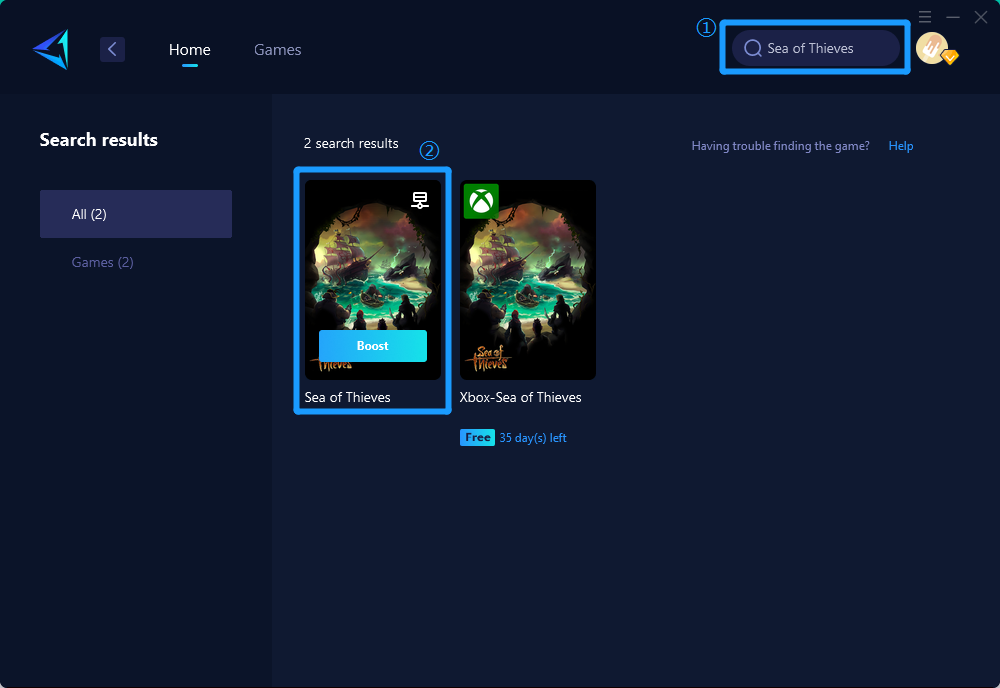Click the Xbox-Sea of Thieves title text
The height and width of the screenshot is (688, 1000).
[520, 397]
